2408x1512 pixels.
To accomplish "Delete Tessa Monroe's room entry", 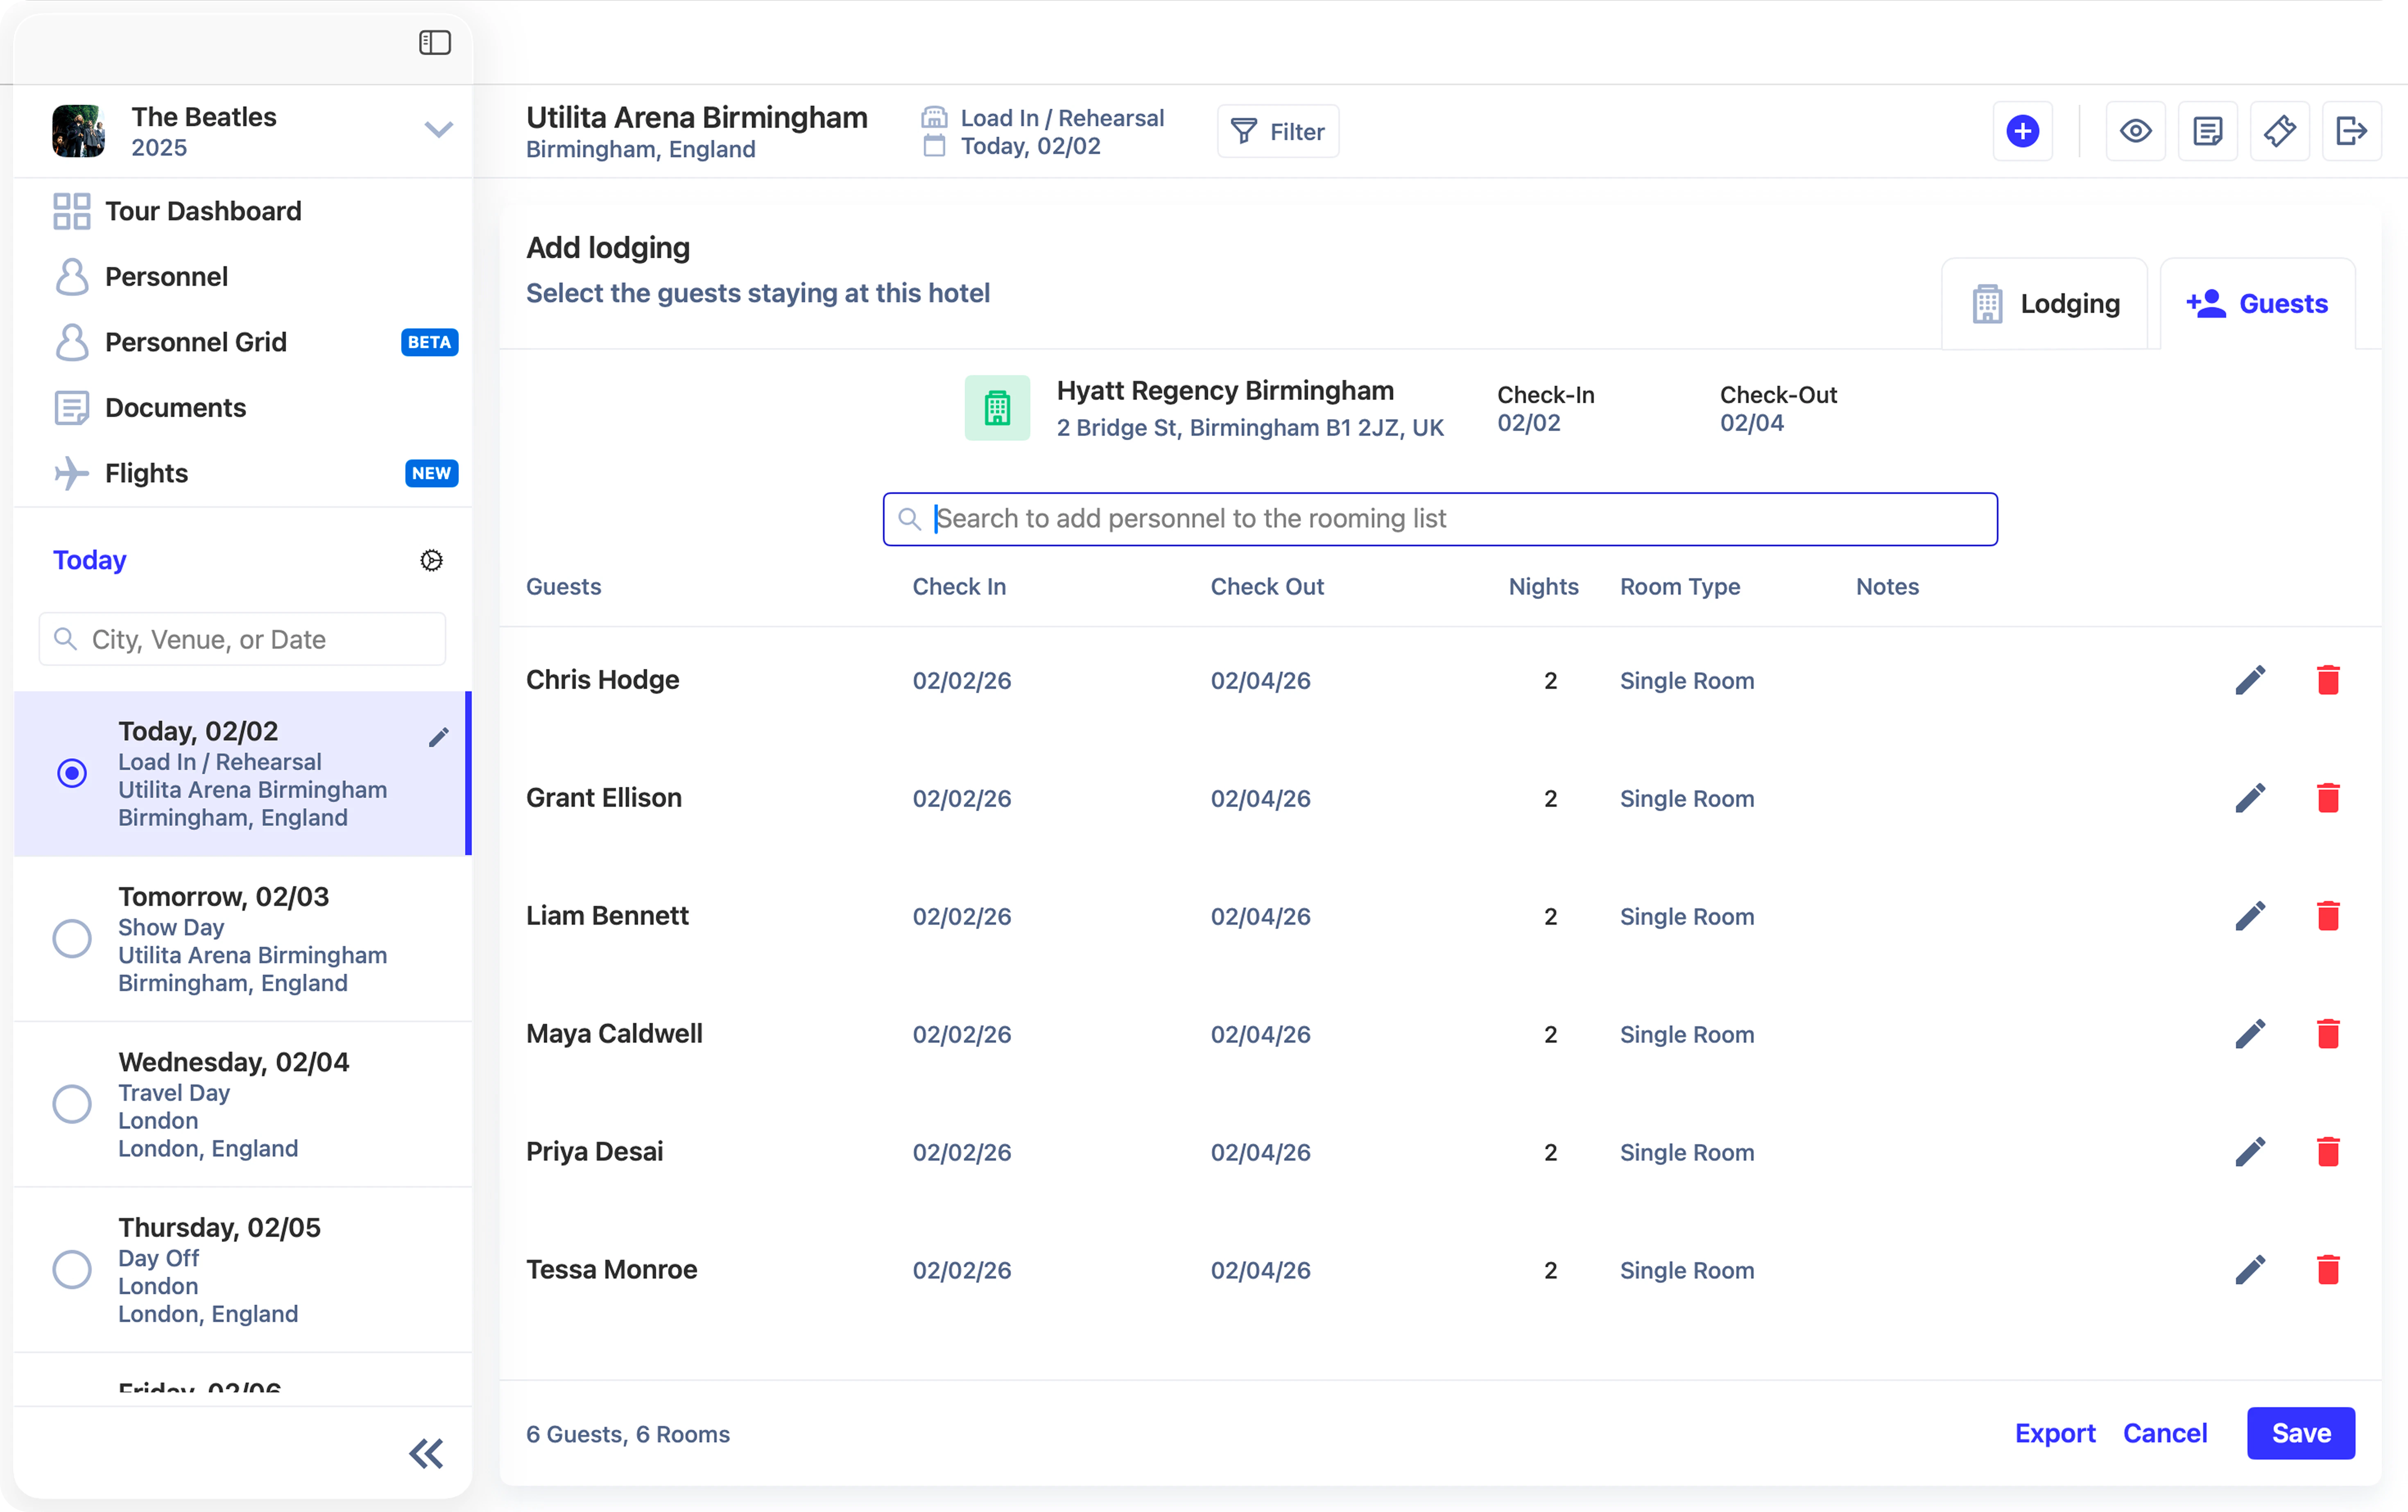I will pyautogui.click(x=2328, y=1270).
